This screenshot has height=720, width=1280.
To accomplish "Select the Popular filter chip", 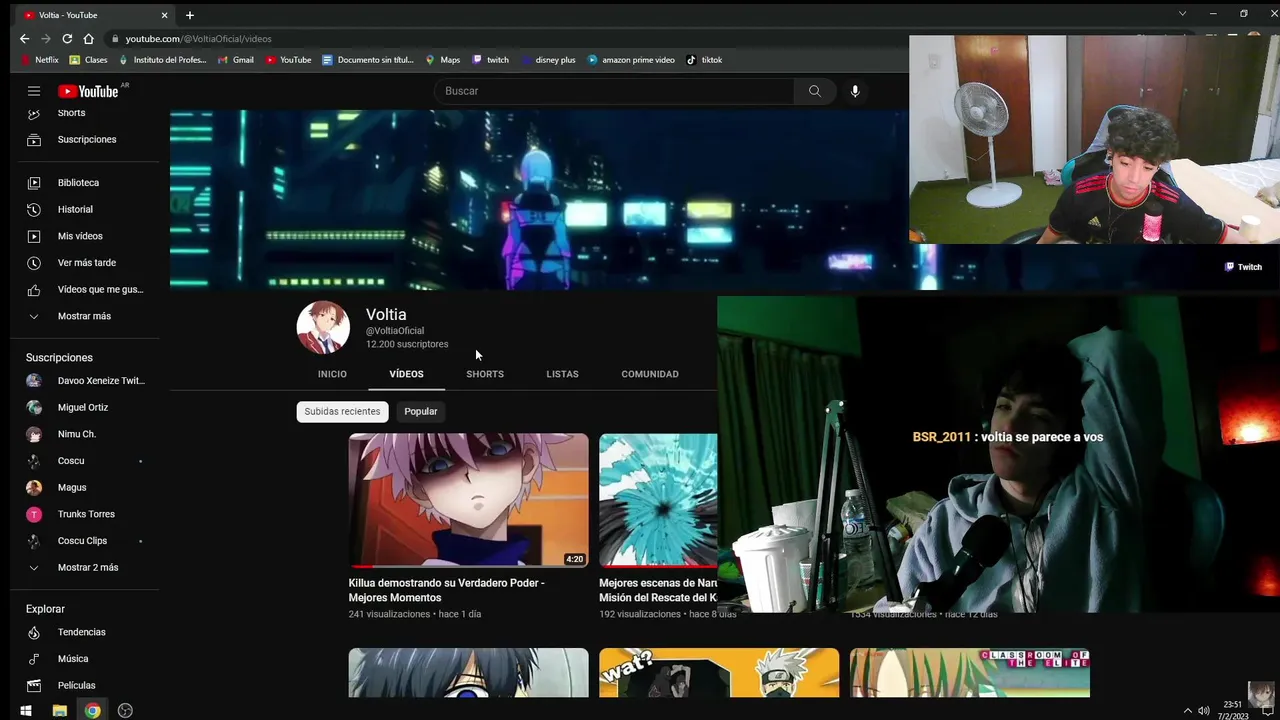I will coord(421,411).
